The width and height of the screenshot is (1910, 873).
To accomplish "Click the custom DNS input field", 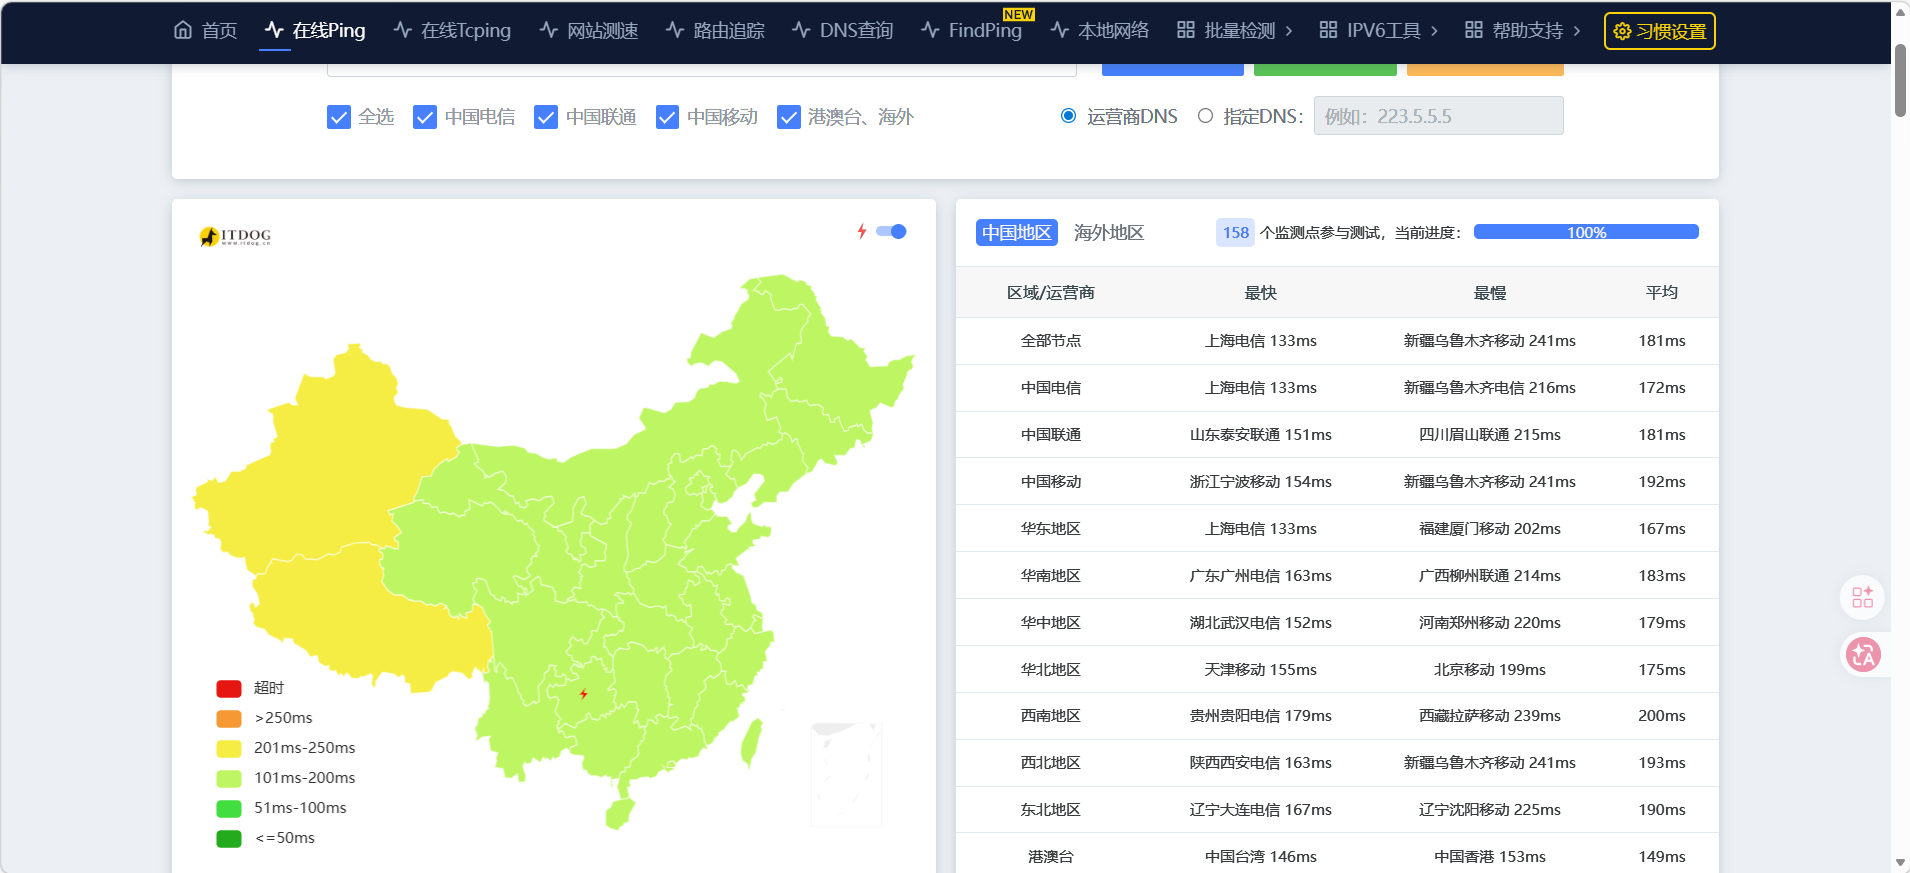I will [x=1438, y=116].
